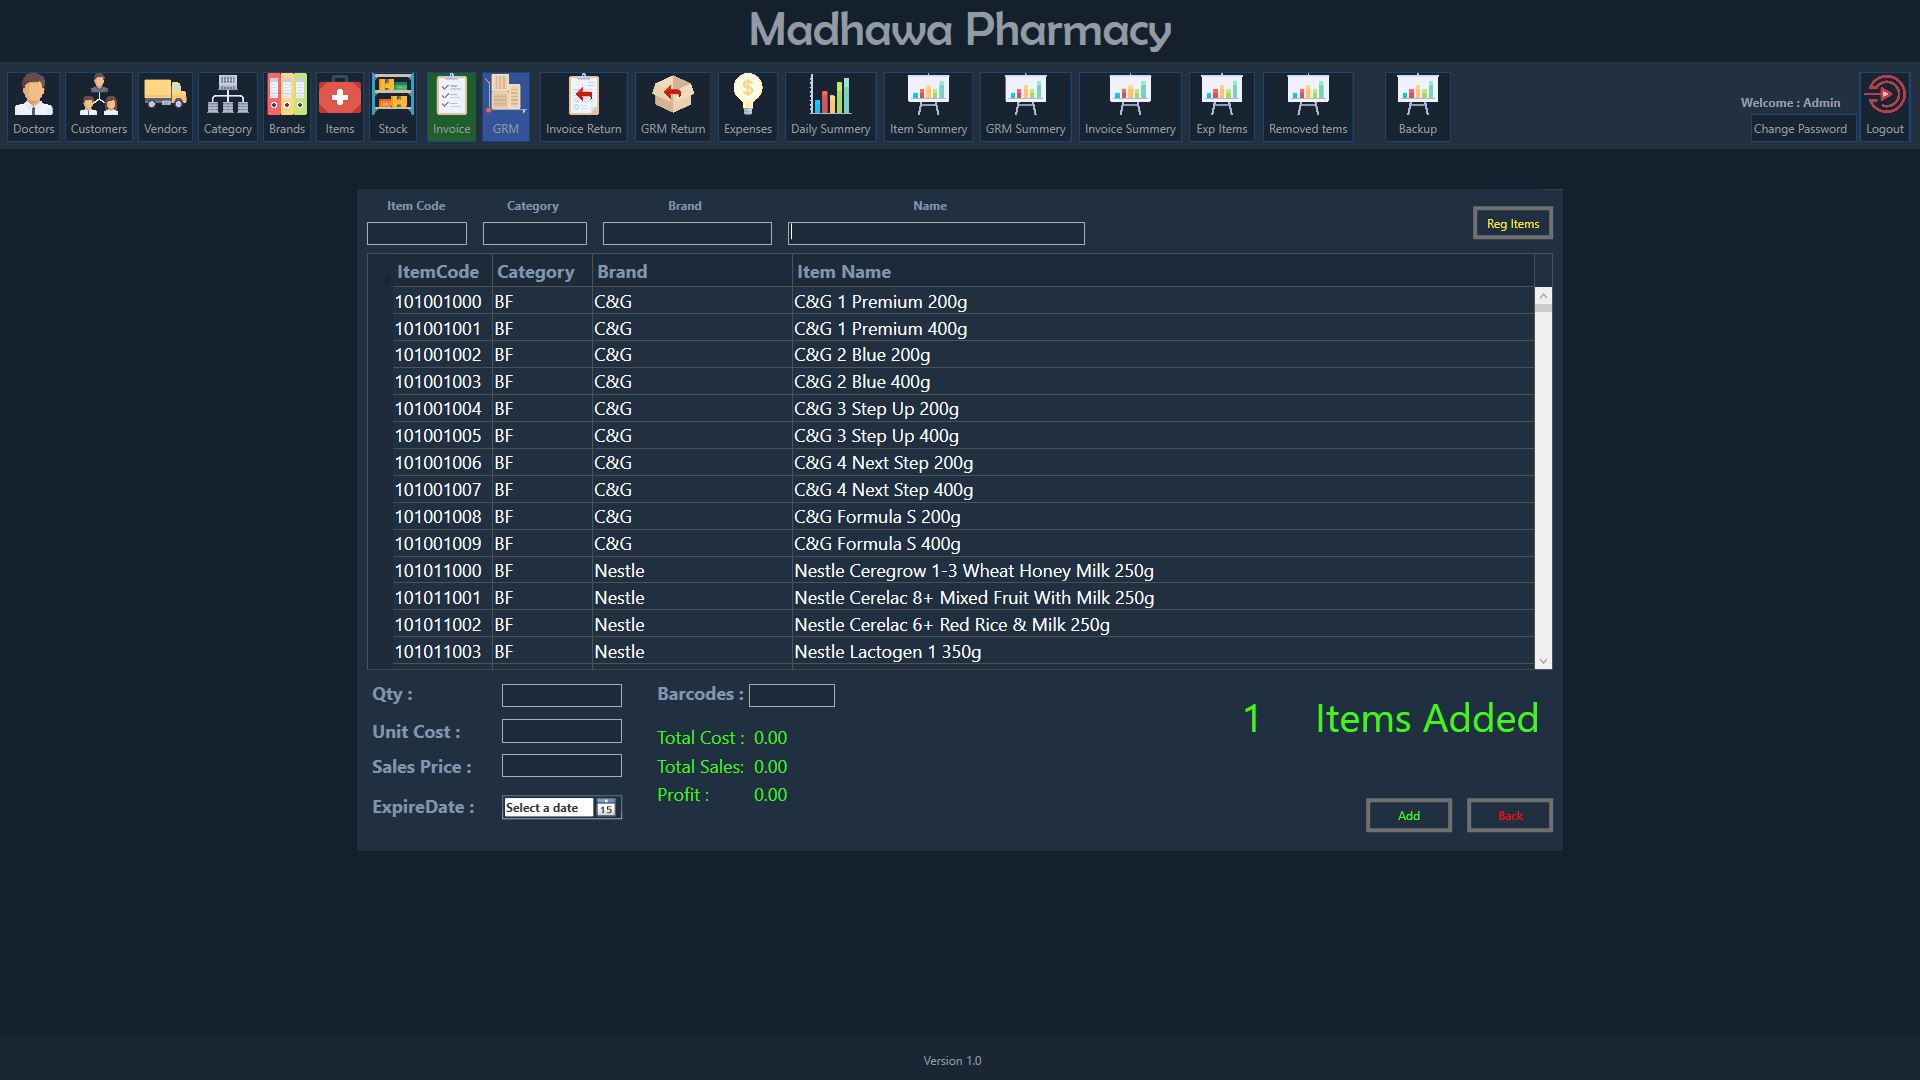The width and height of the screenshot is (1920, 1080).
Task: Open the Backup icon
Action: (x=1418, y=106)
